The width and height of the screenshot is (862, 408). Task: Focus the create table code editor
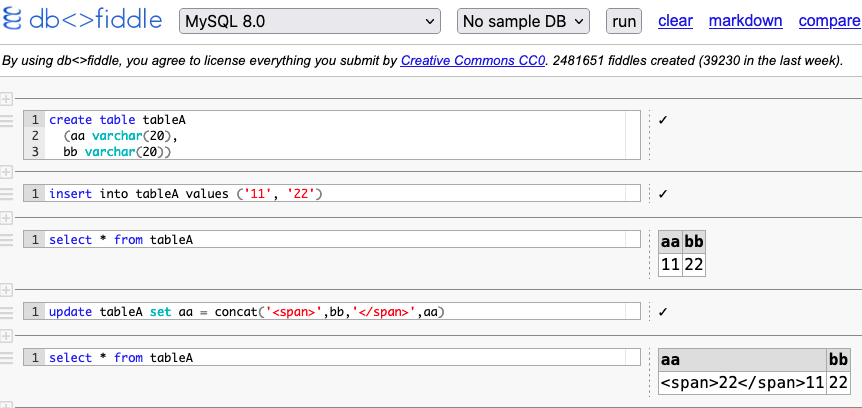tap(340, 135)
